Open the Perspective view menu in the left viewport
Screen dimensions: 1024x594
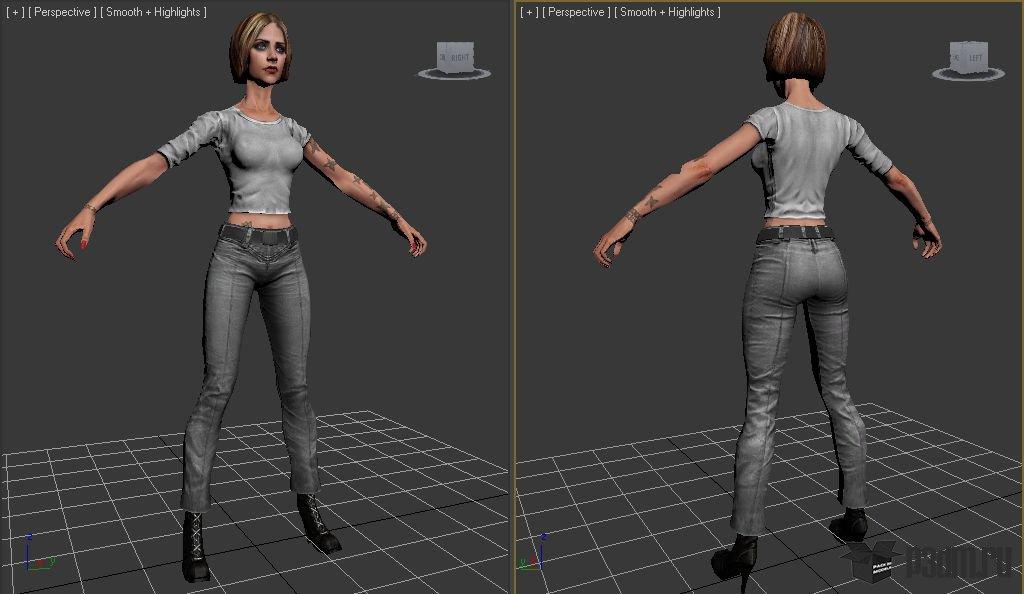point(62,12)
